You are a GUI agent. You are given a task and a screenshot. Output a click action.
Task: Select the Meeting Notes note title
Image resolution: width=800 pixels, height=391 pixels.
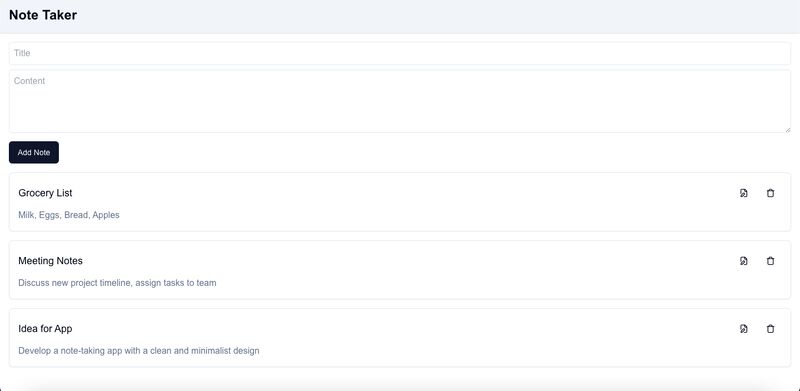(51, 261)
